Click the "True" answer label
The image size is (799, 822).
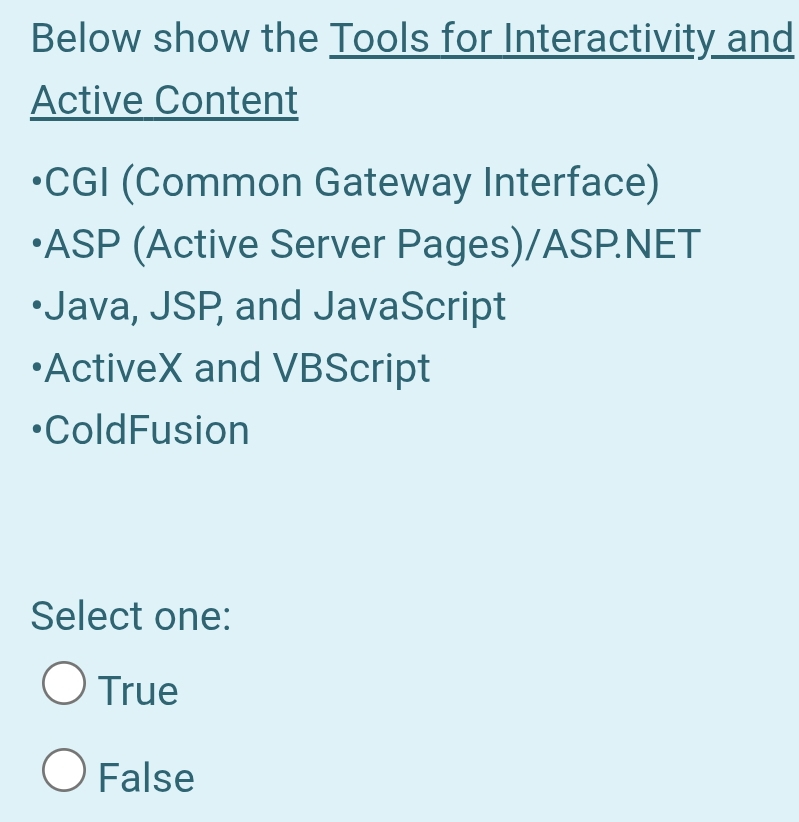point(139,691)
